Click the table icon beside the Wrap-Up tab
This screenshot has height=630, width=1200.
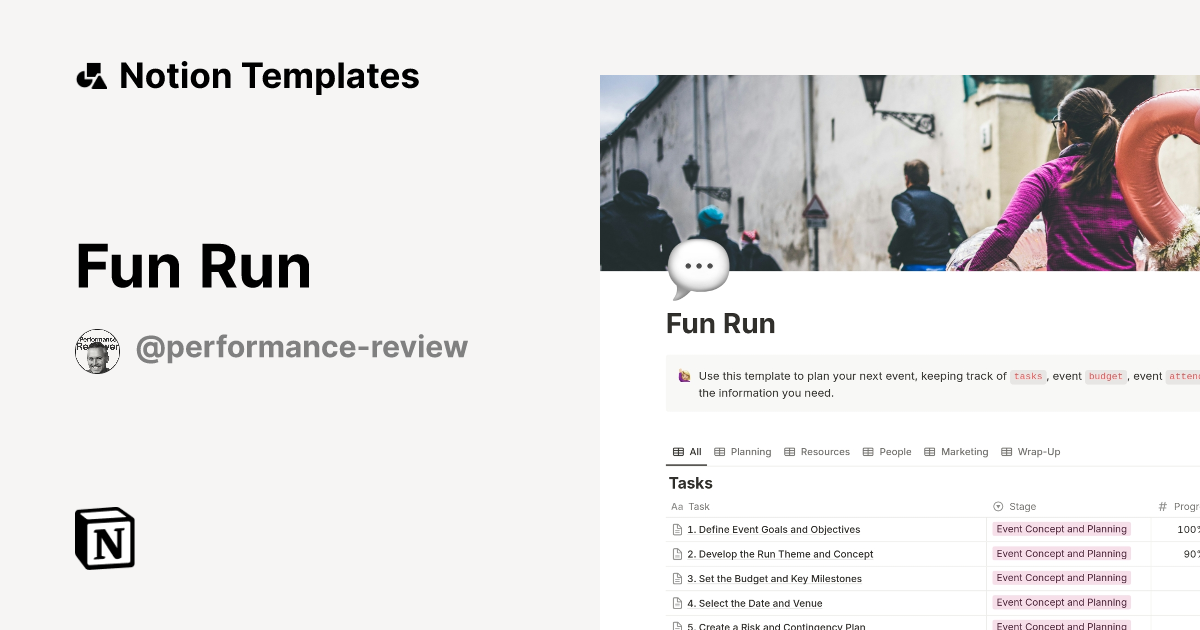[x=1005, y=451]
